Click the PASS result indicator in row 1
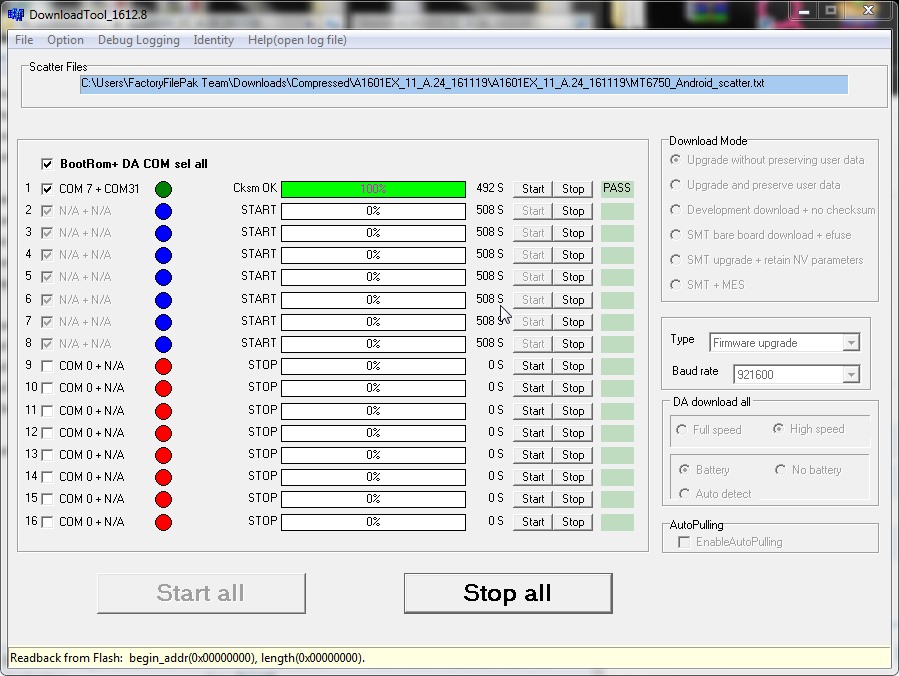This screenshot has height=676, width=899. [617, 189]
